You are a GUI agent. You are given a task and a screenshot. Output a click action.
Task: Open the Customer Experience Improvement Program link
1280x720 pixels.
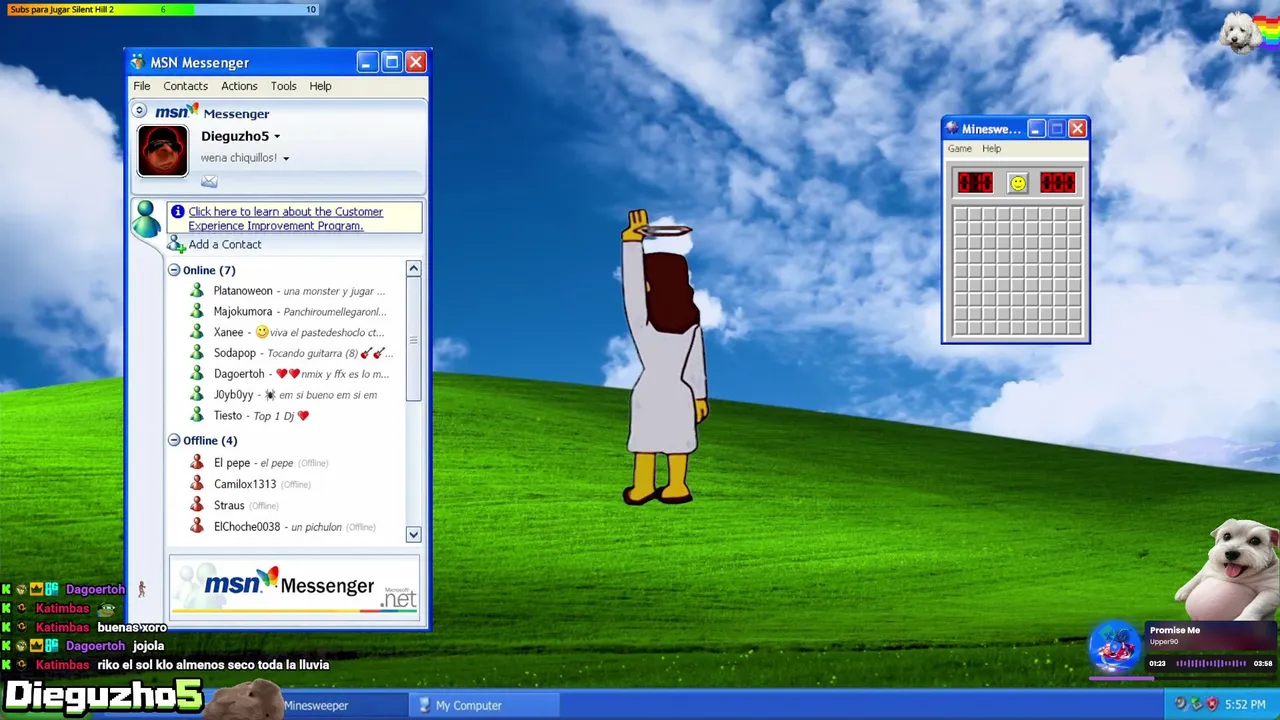point(285,219)
